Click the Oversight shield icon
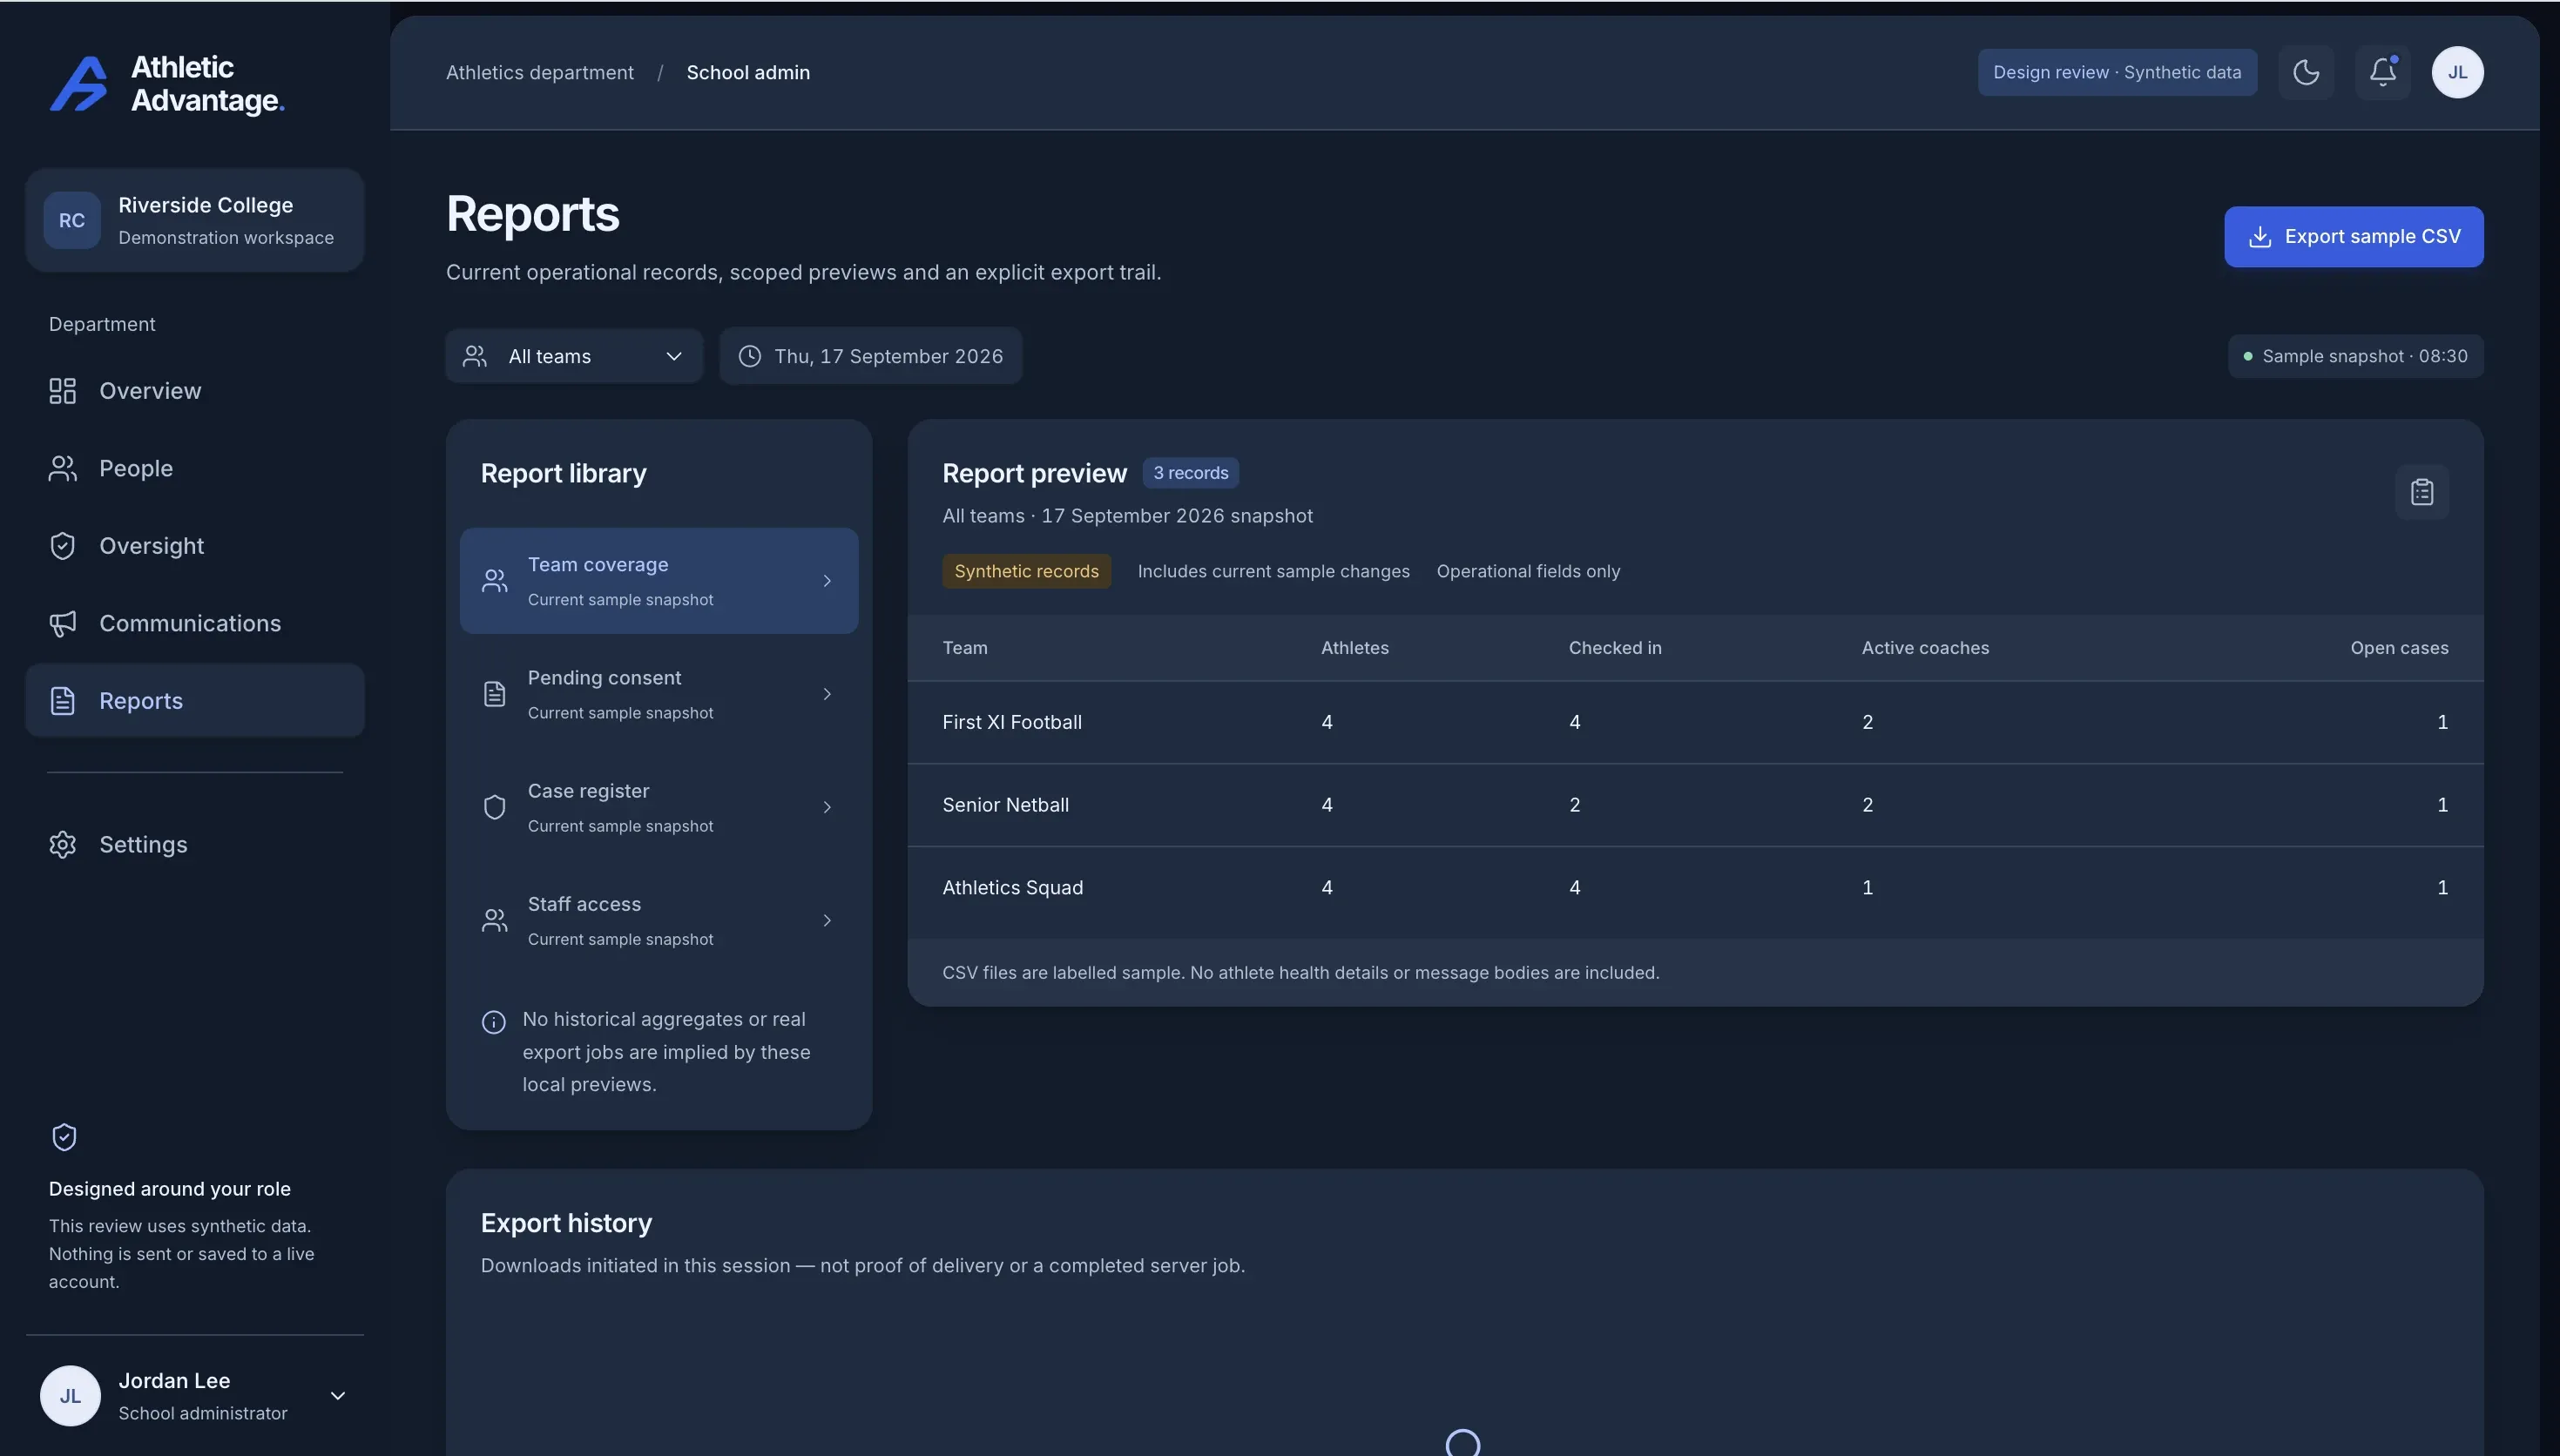Image resolution: width=2560 pixels, height=1456 pixels. (62, 546)
